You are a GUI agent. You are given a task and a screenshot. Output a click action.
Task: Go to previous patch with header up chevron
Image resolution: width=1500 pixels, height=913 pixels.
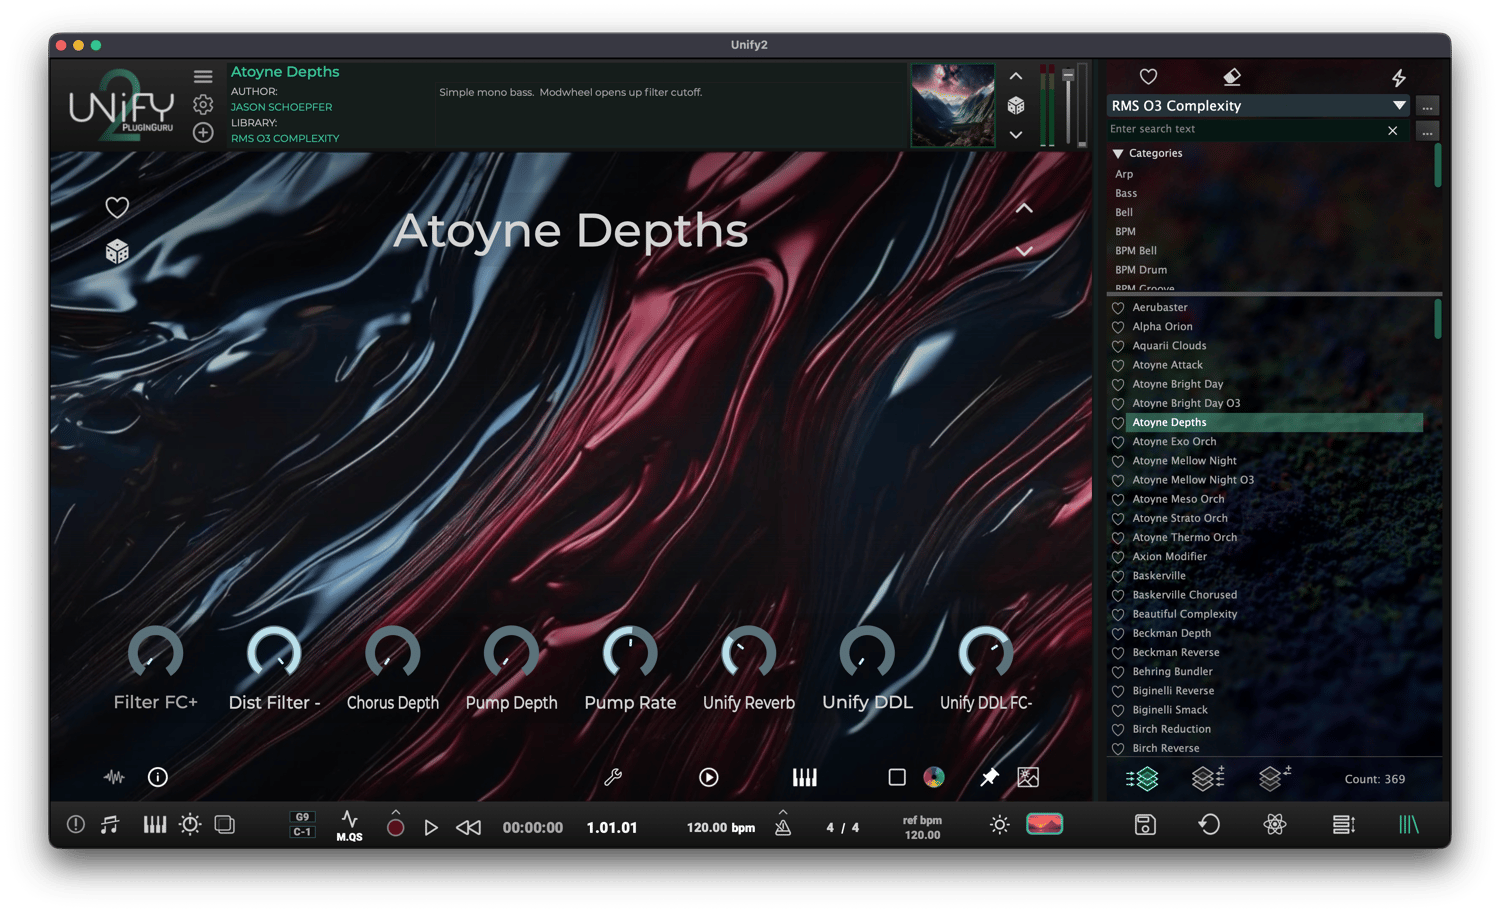1016,76
